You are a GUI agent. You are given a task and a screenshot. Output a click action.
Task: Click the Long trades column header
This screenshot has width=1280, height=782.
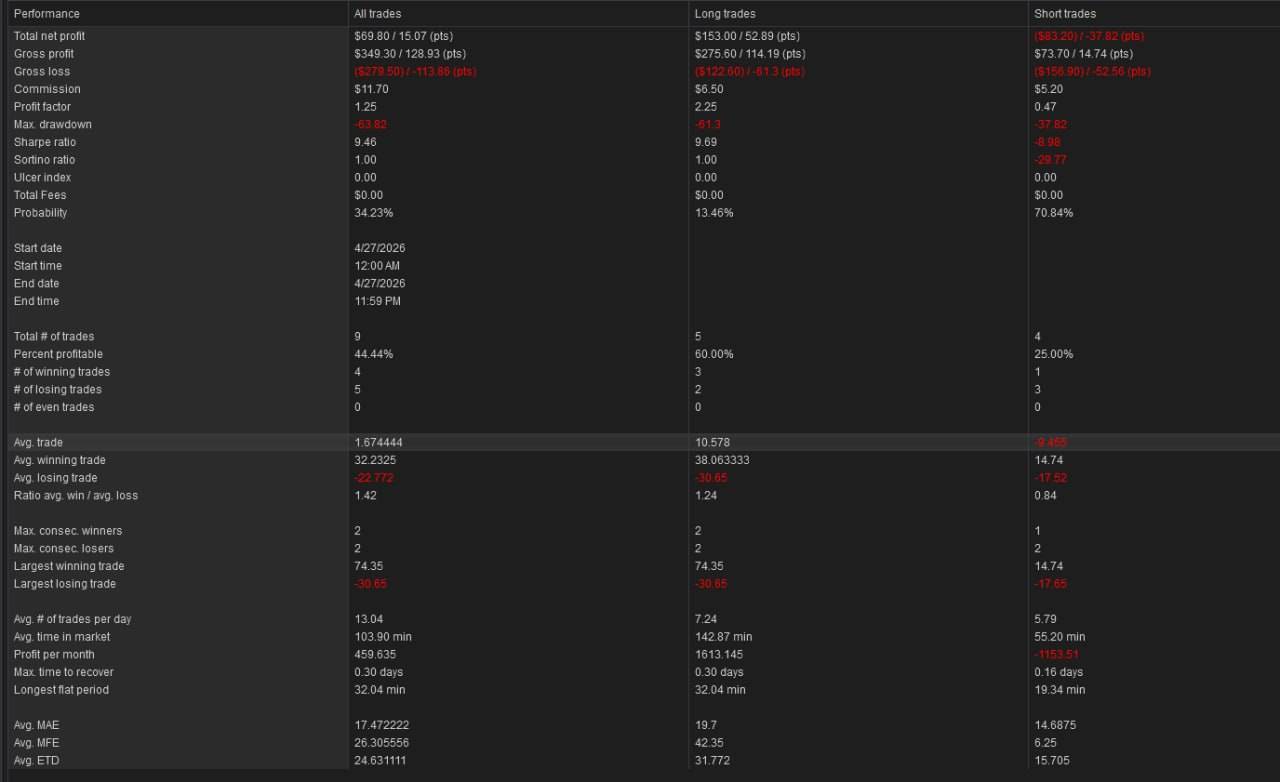tap(725, 14)
